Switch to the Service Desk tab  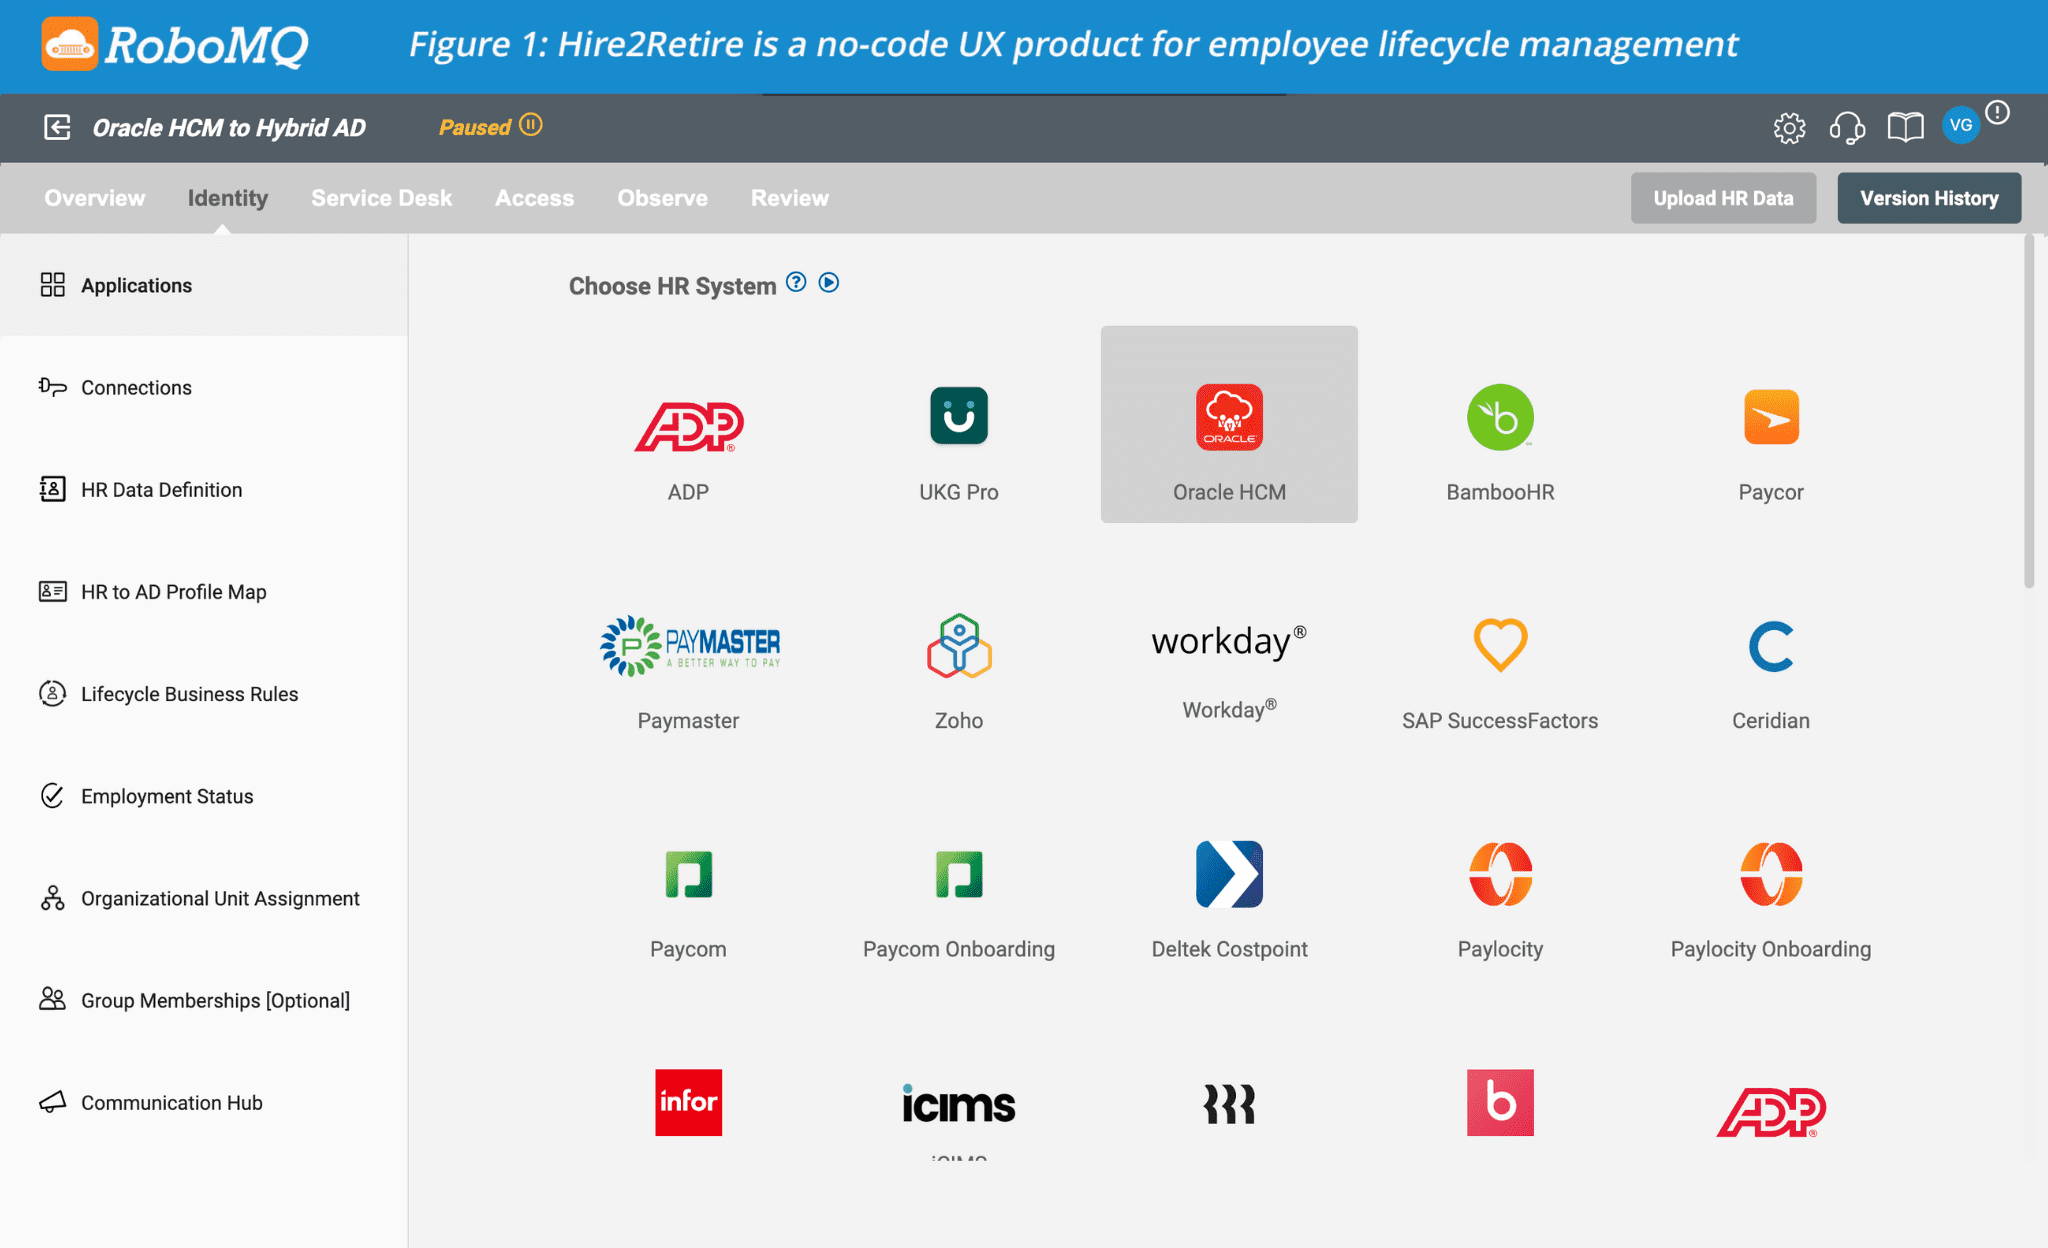[381, 197]
